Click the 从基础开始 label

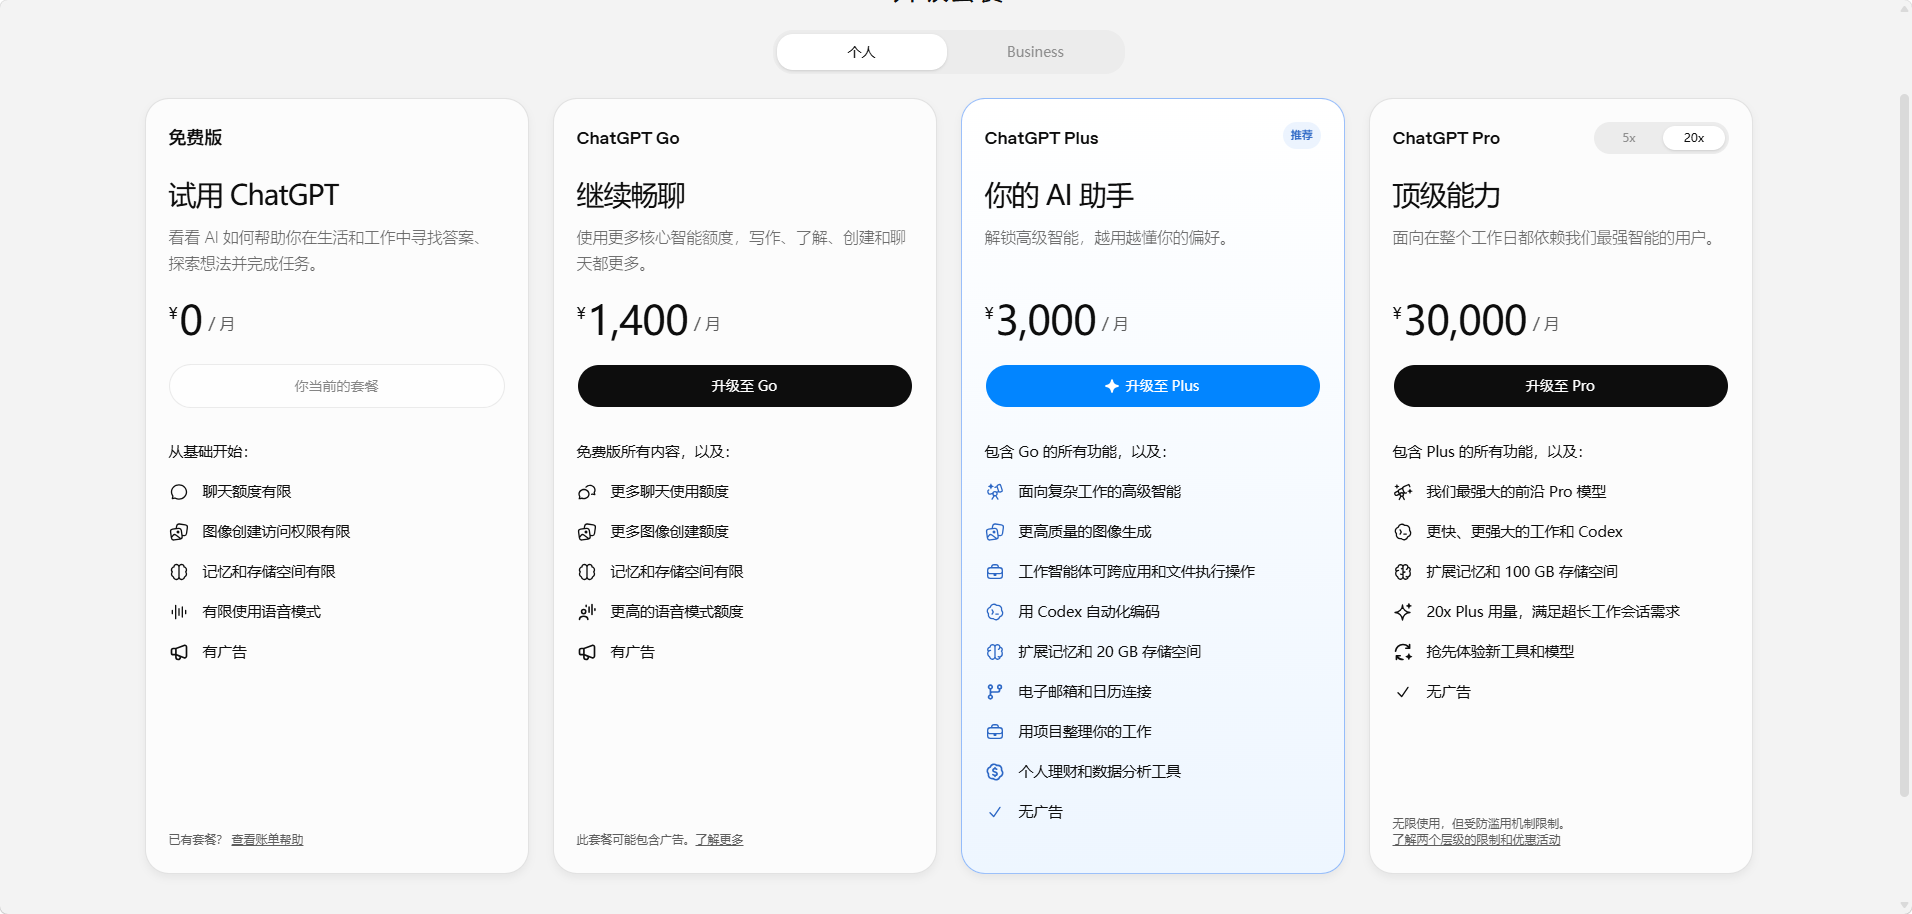[208, 452]
